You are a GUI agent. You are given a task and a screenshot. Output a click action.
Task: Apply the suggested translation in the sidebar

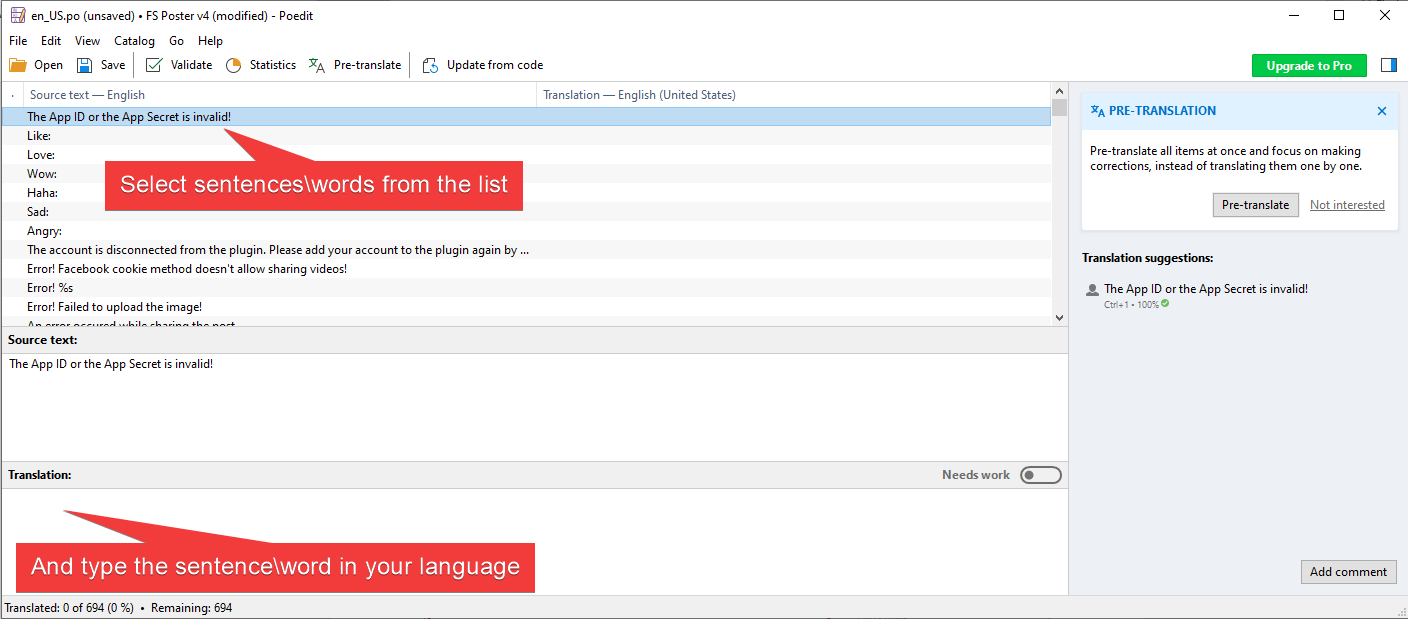tap(1205, 289)
